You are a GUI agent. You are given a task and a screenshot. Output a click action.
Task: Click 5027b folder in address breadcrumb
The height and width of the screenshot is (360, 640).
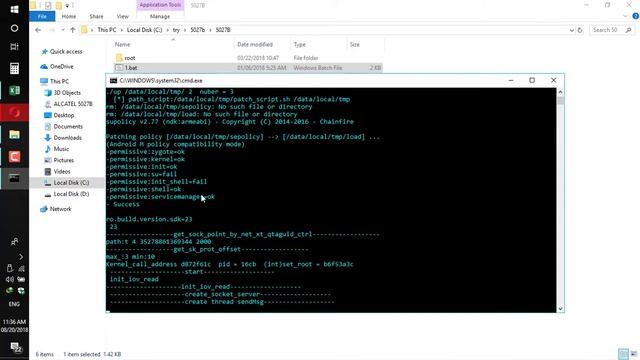(198, 30)
